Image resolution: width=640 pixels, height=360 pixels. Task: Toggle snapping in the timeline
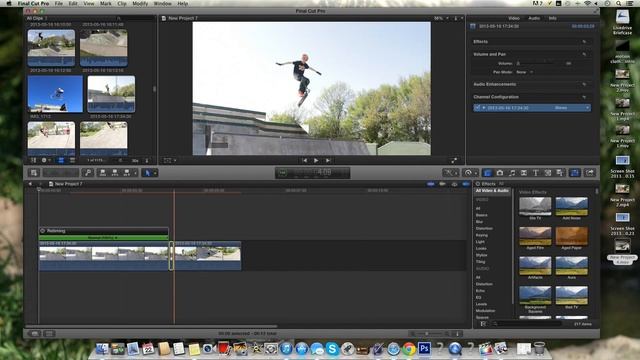[466, 184]
